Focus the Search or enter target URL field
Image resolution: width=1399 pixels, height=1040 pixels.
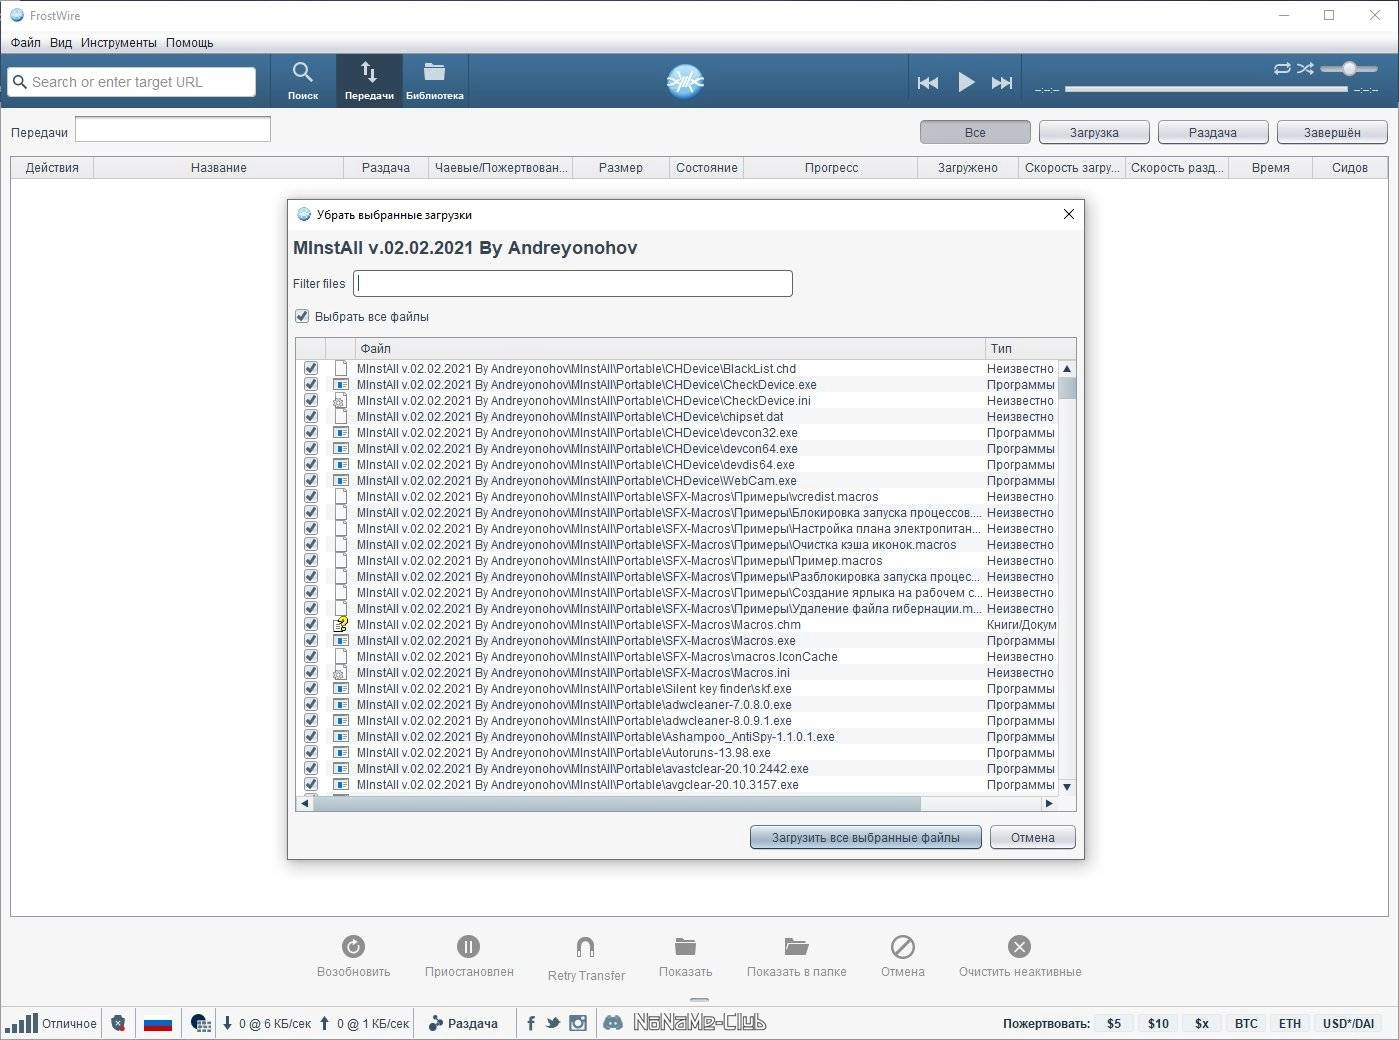point(132,82)
